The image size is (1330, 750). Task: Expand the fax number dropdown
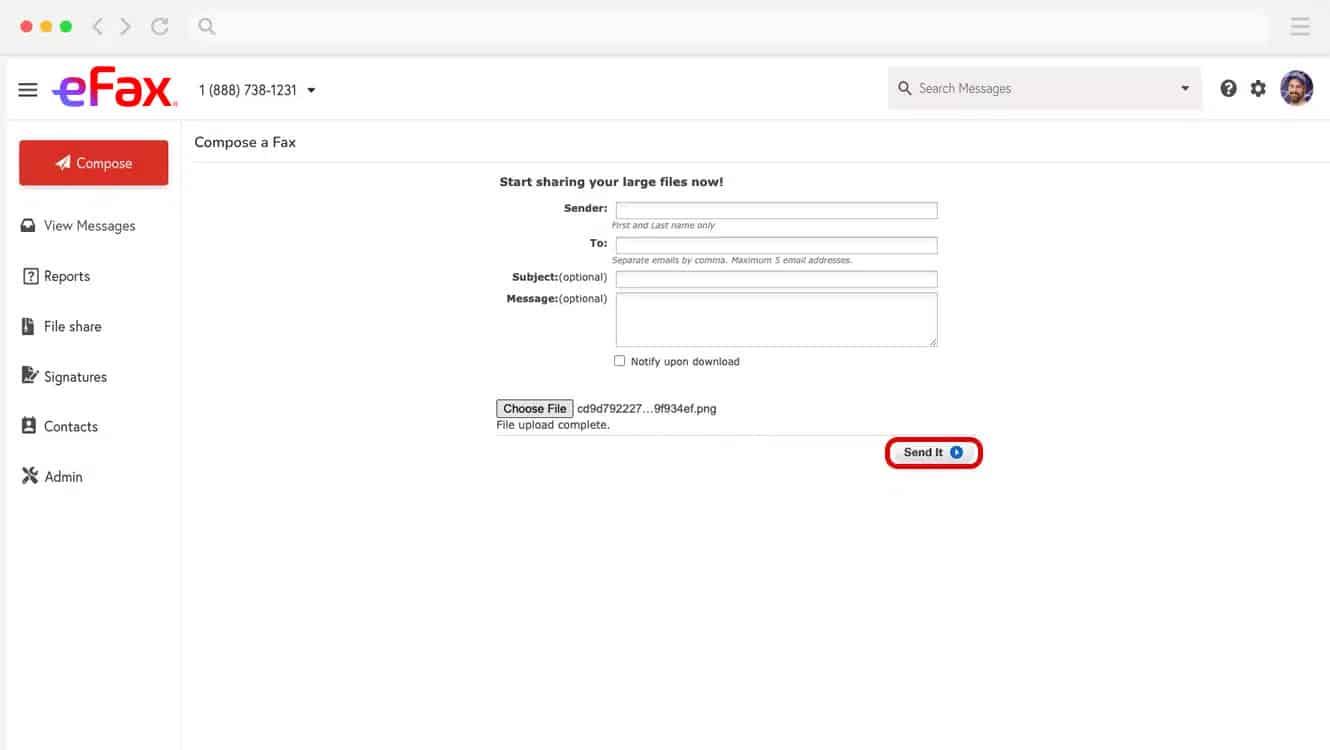point(311,89)
